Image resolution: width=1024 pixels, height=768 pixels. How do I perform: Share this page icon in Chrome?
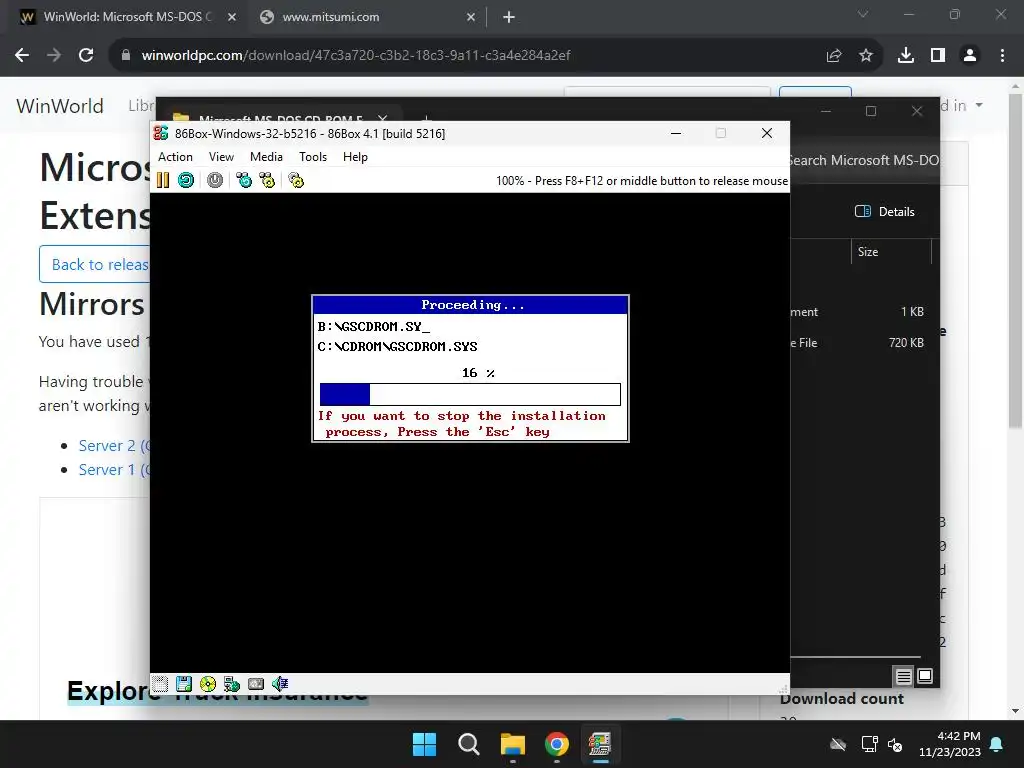click(834, 56)
